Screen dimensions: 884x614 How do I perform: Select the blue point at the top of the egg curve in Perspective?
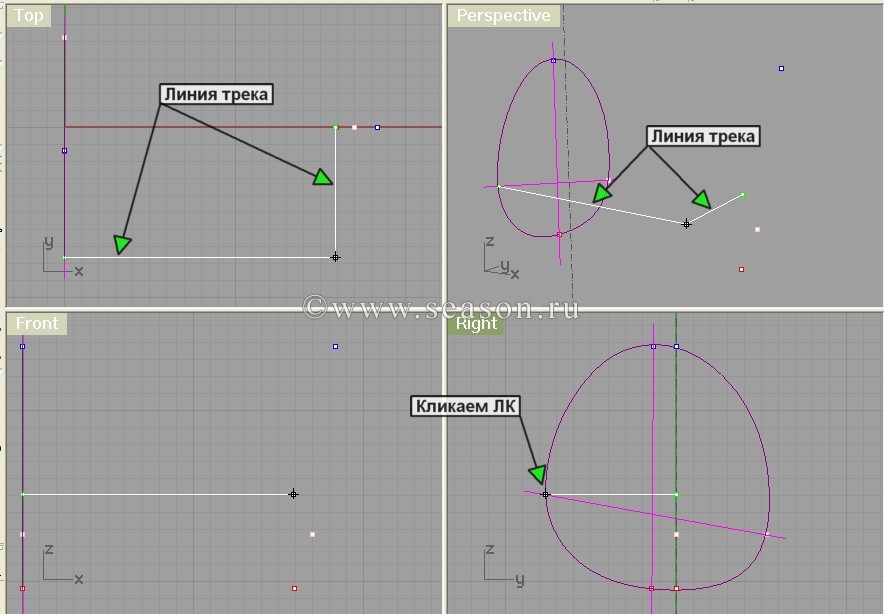(x=554, y=60)
